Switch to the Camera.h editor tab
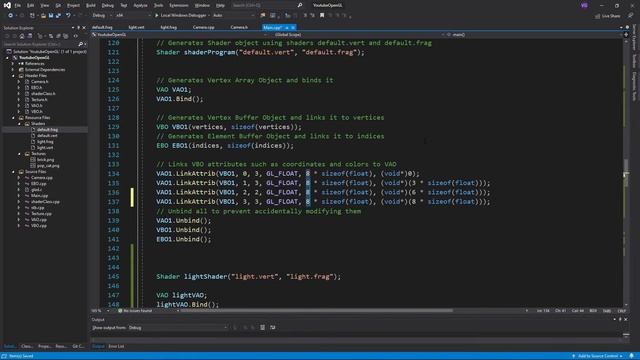The image size is (640, 360). pyautogui.click(x=239, y=27)
